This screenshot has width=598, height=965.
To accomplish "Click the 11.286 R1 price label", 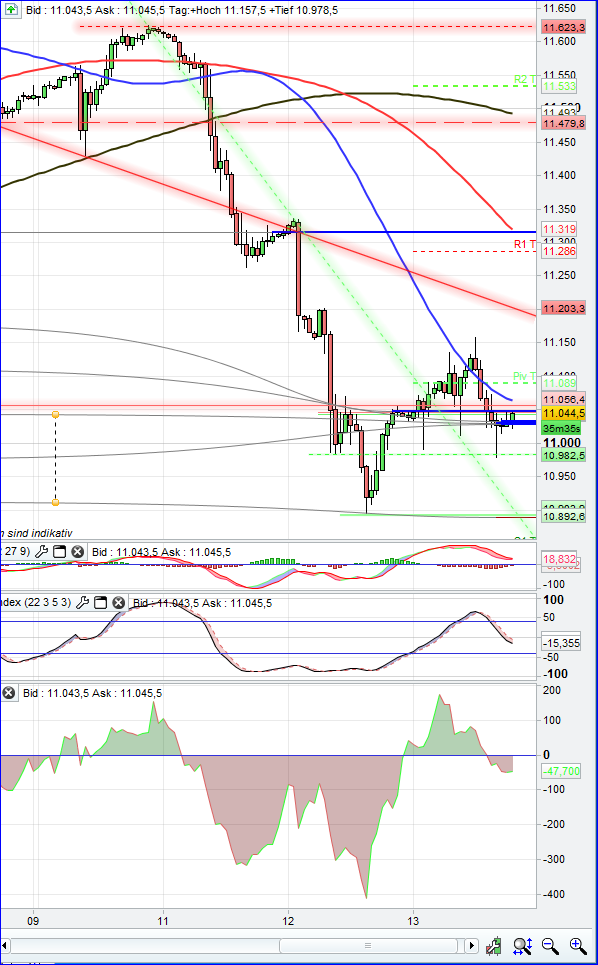I will point(559,251).
